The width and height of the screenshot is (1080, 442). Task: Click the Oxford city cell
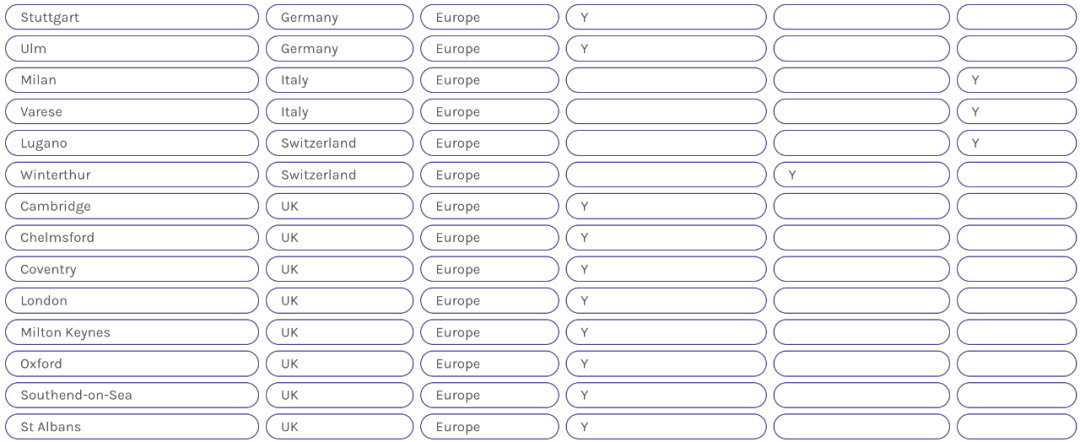132,364
